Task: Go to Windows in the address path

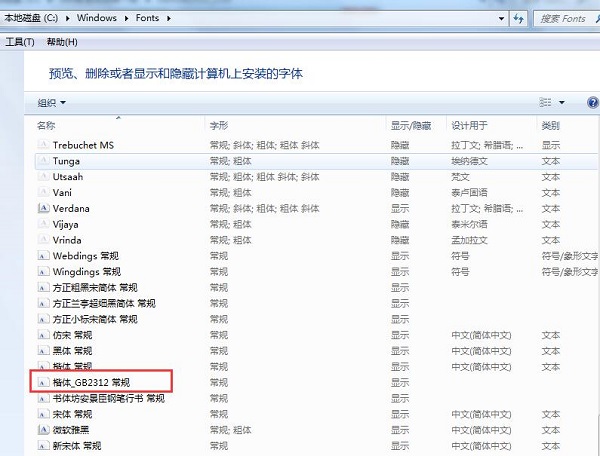Action: click(x=97, y=18)
